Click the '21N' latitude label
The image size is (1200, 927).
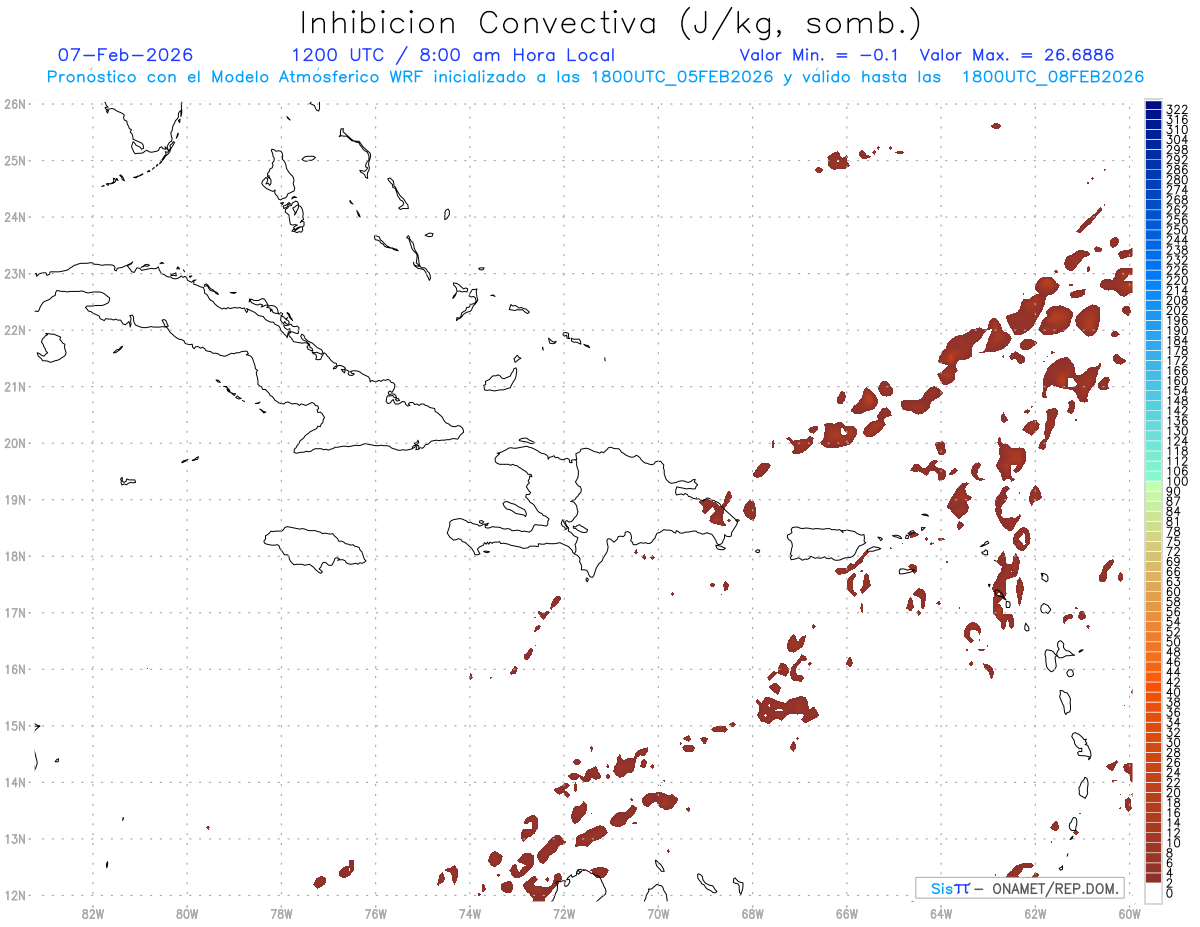(14, 386)
